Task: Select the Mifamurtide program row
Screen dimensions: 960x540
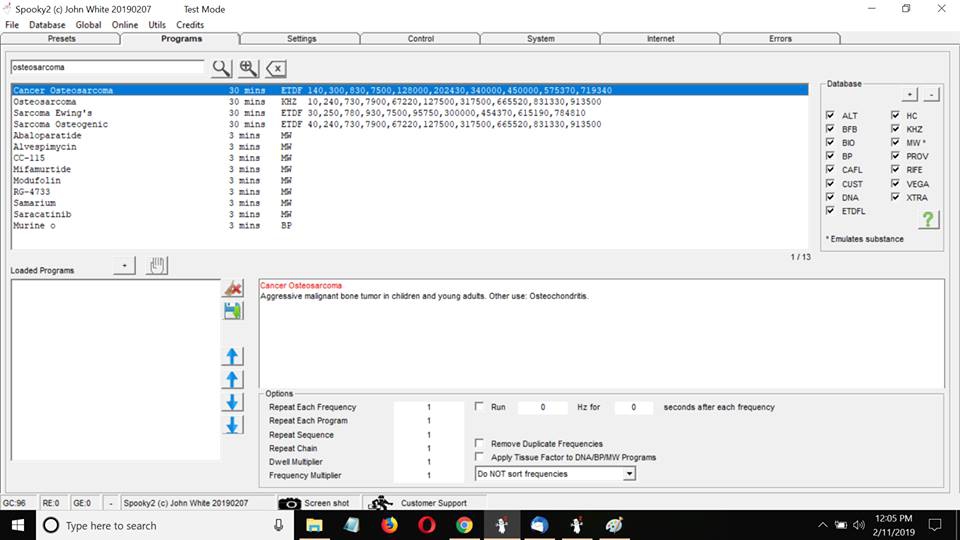Action: (409, 169)
